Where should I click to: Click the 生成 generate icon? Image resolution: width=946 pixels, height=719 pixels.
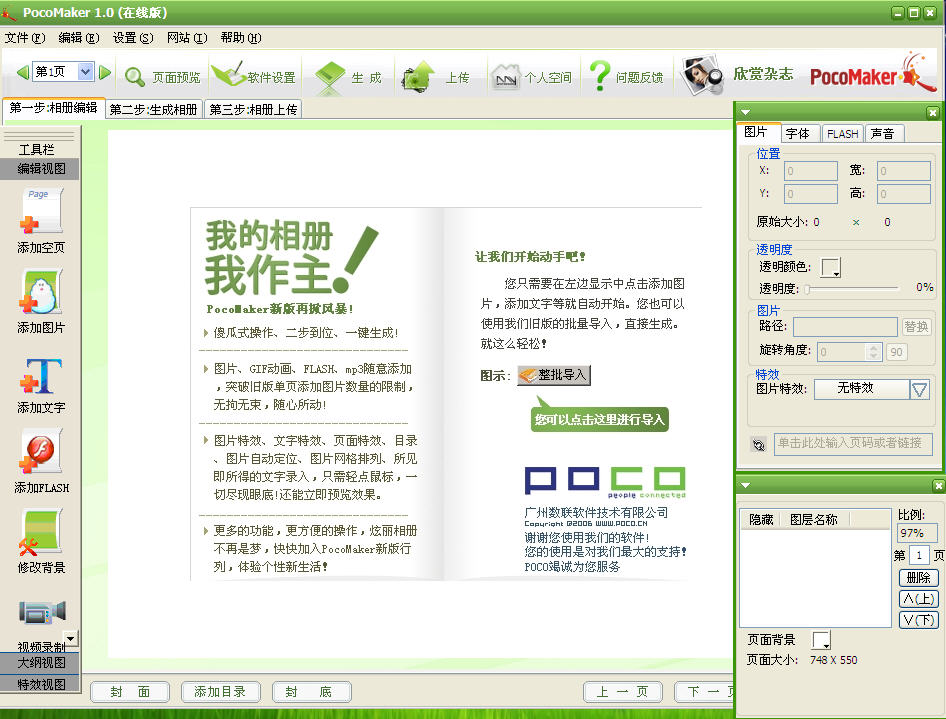[332, 73]
